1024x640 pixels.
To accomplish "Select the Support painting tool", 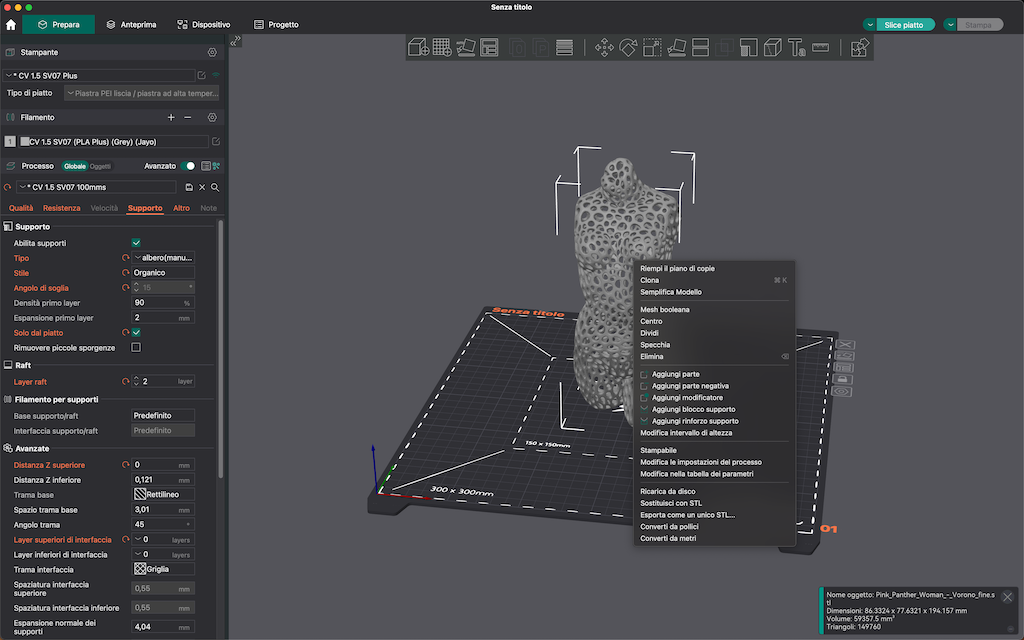I will (x=748, y=48).
